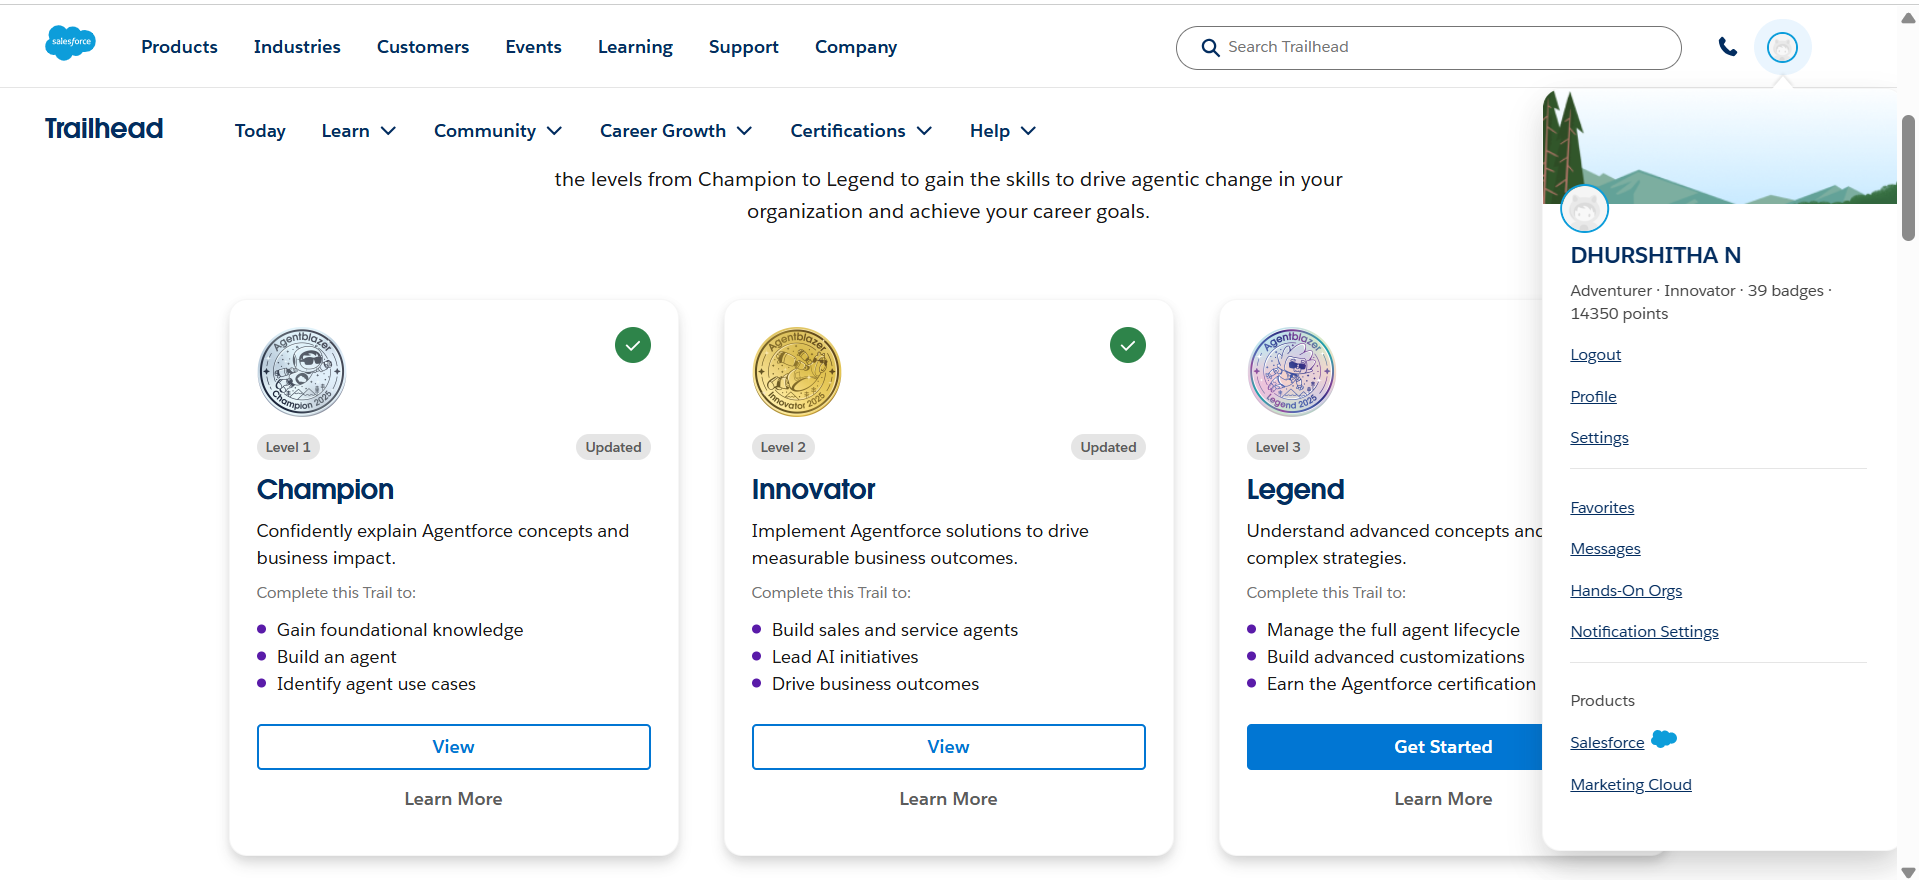The image size is (1919, 880).
Task: Go to the Today tab
Action: pos(260,131)
